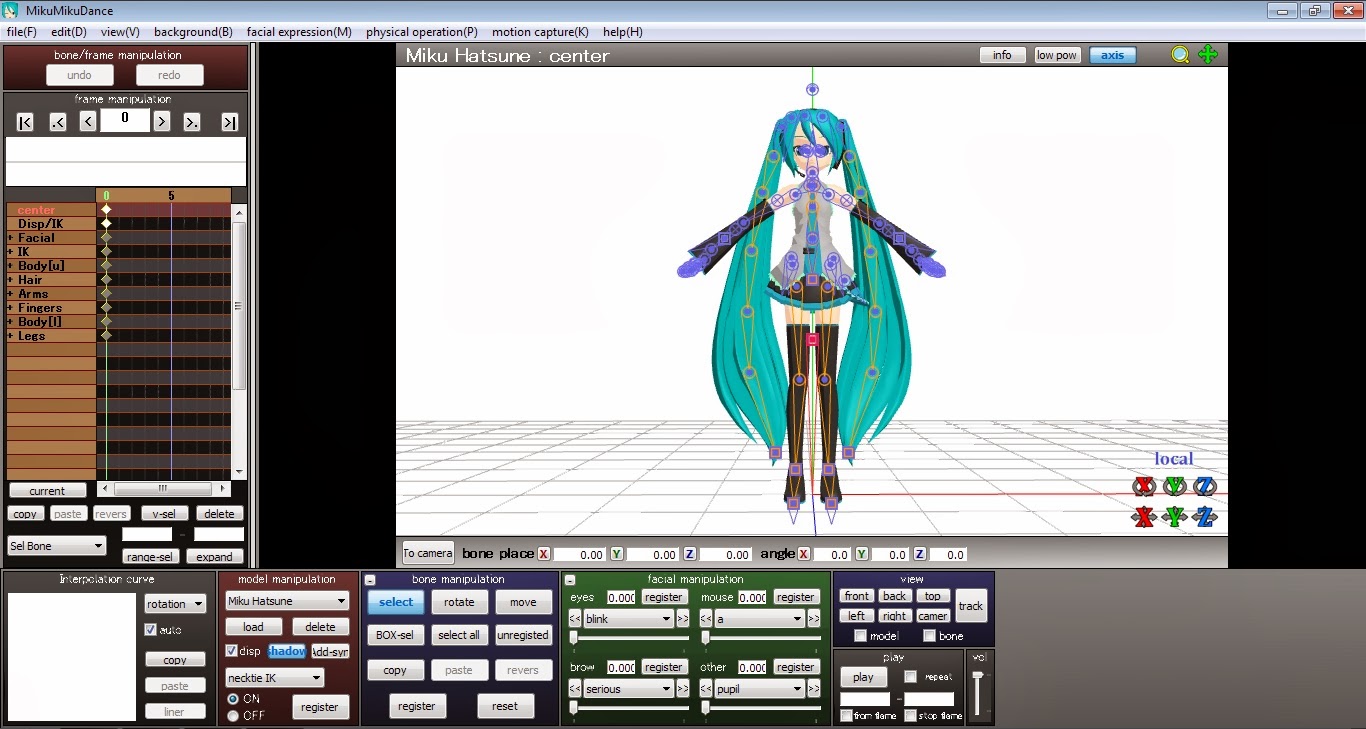Jump to first frame using the leftmost arrow icon

pyautogui.click(x=24, y=121)
